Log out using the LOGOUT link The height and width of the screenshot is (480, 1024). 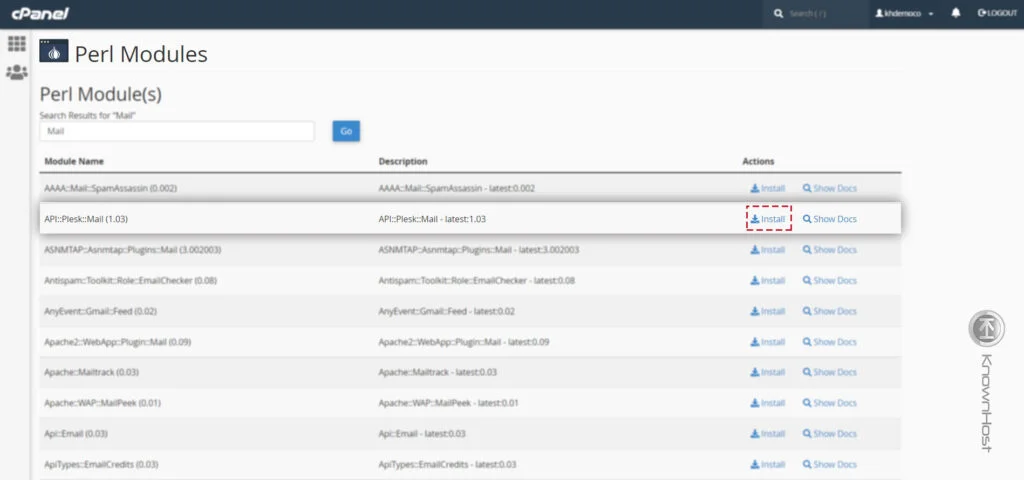[x=997, y=13]
